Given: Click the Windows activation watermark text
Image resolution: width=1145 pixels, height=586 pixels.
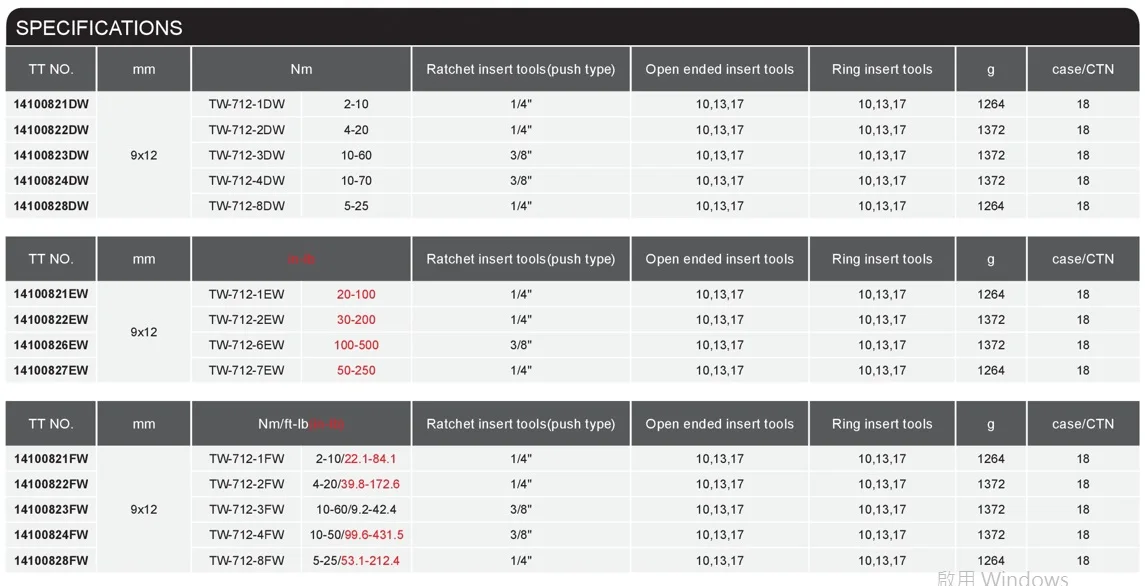Looking at the screenshot, I should pos(1002,578).
